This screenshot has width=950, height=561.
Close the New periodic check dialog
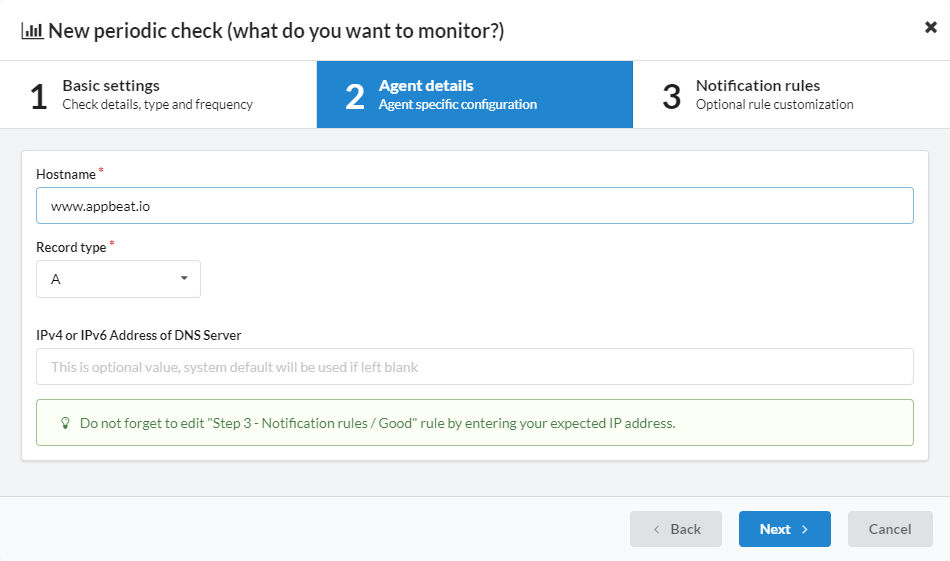coord(931,27)
